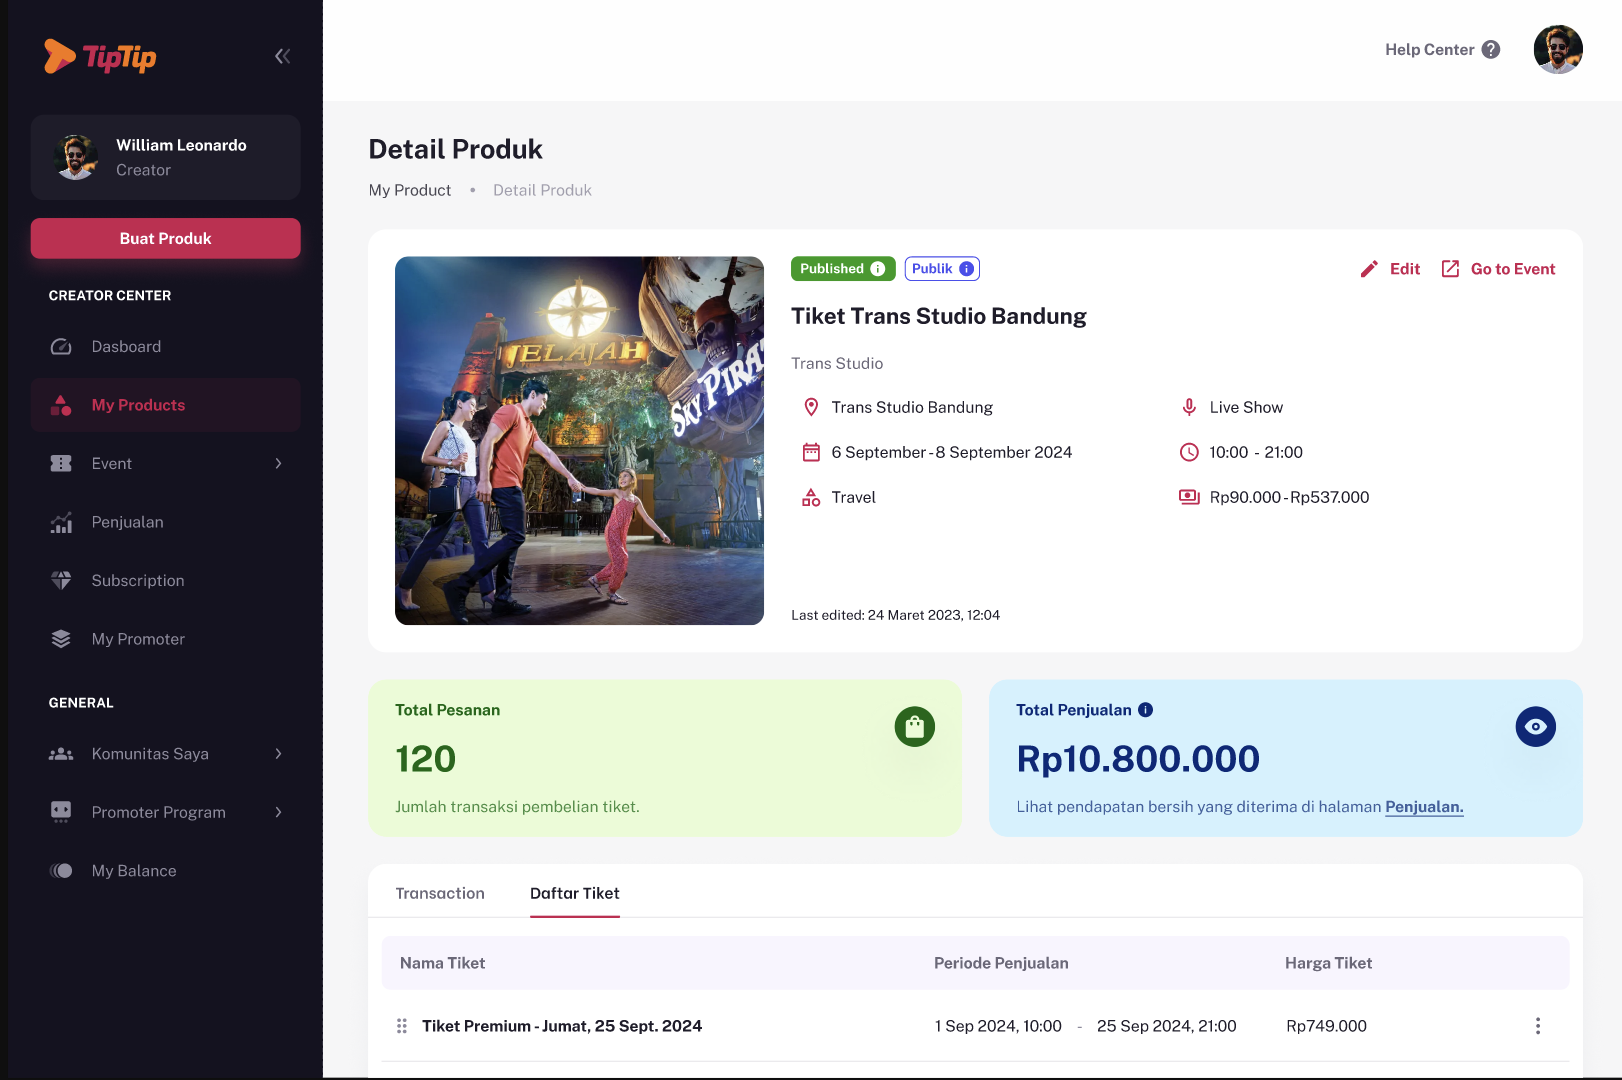1622x1080 pixels.
Task: Click William Leonardo creator profile card
Action: click(166, 157)
